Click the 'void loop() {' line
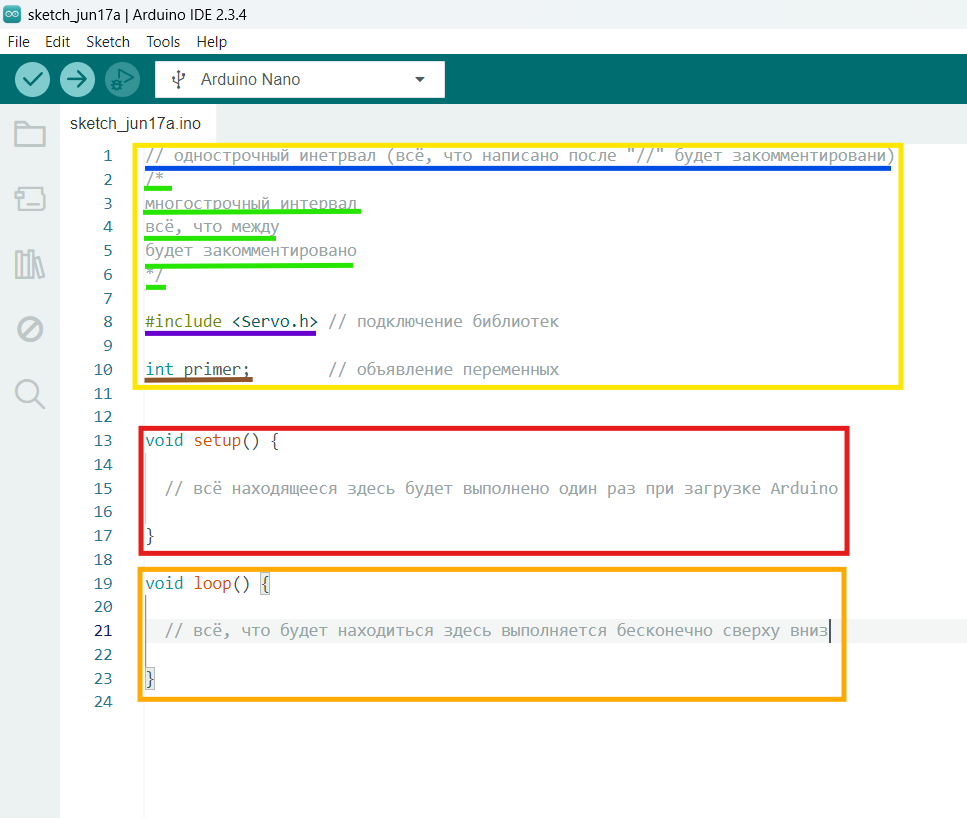967x818 pixels. (x=208, y=583)
